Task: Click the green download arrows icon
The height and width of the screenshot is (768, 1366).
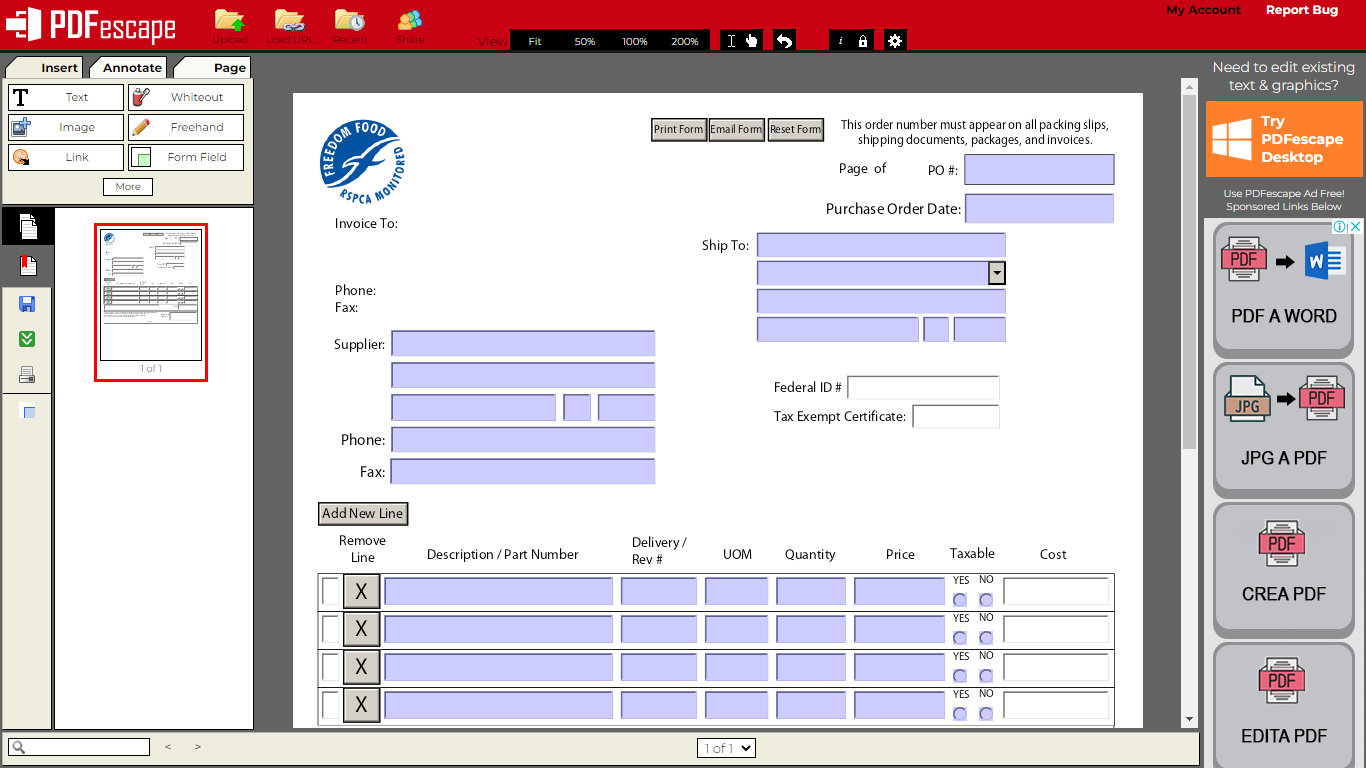Action: pos(28,339)
